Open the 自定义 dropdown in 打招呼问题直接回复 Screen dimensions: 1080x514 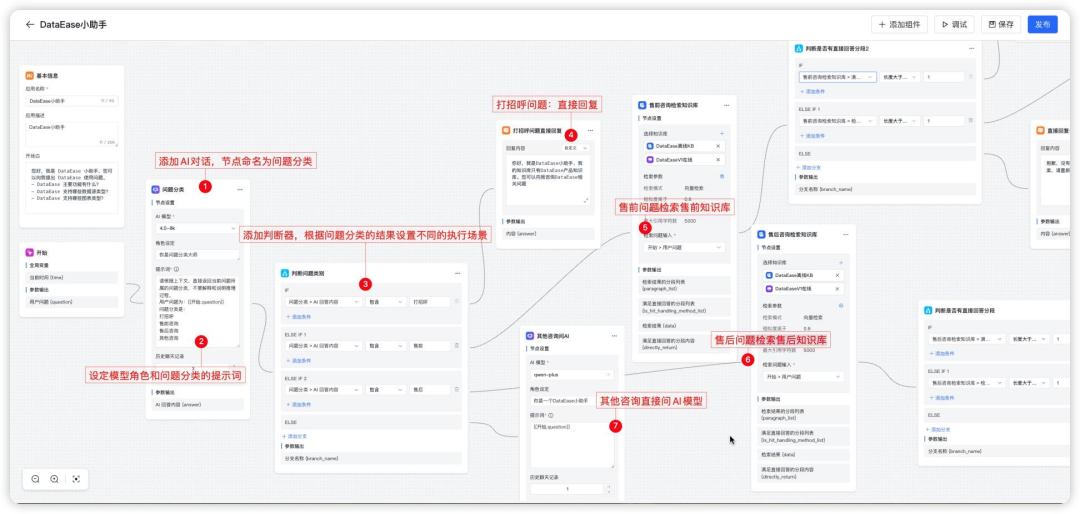[x=576, y=148]
